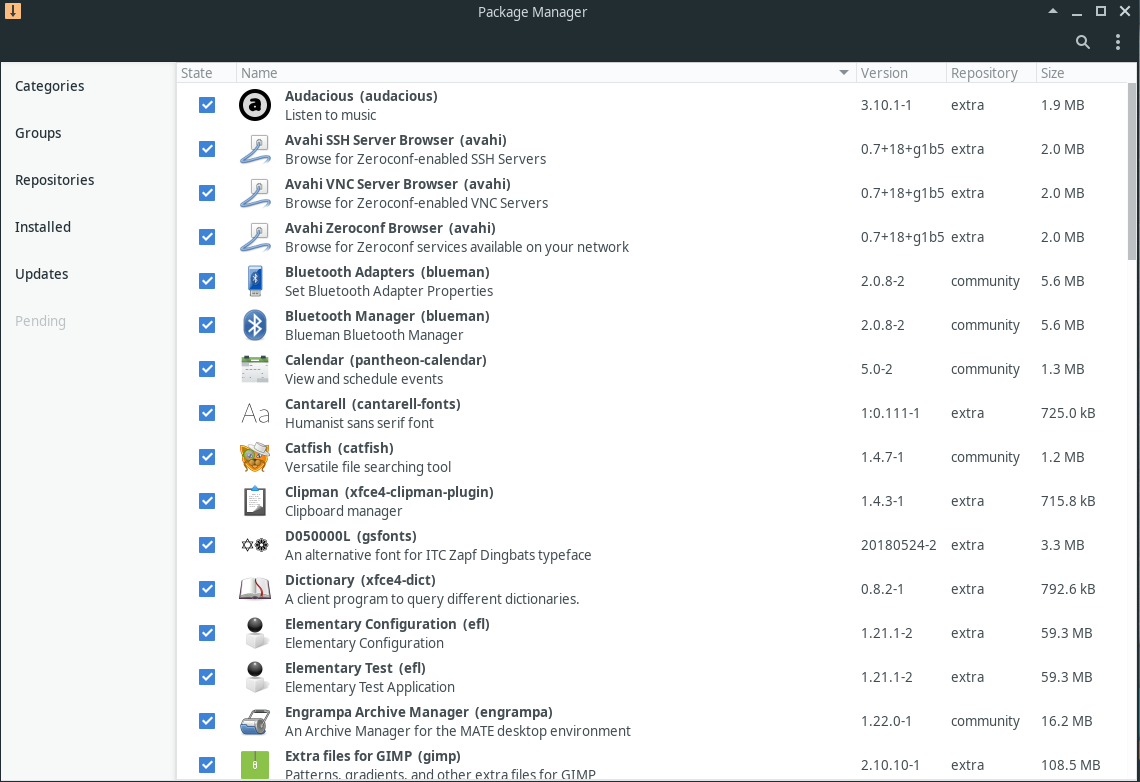Click the Engrampa Archive Manager icon

point(255,721)
